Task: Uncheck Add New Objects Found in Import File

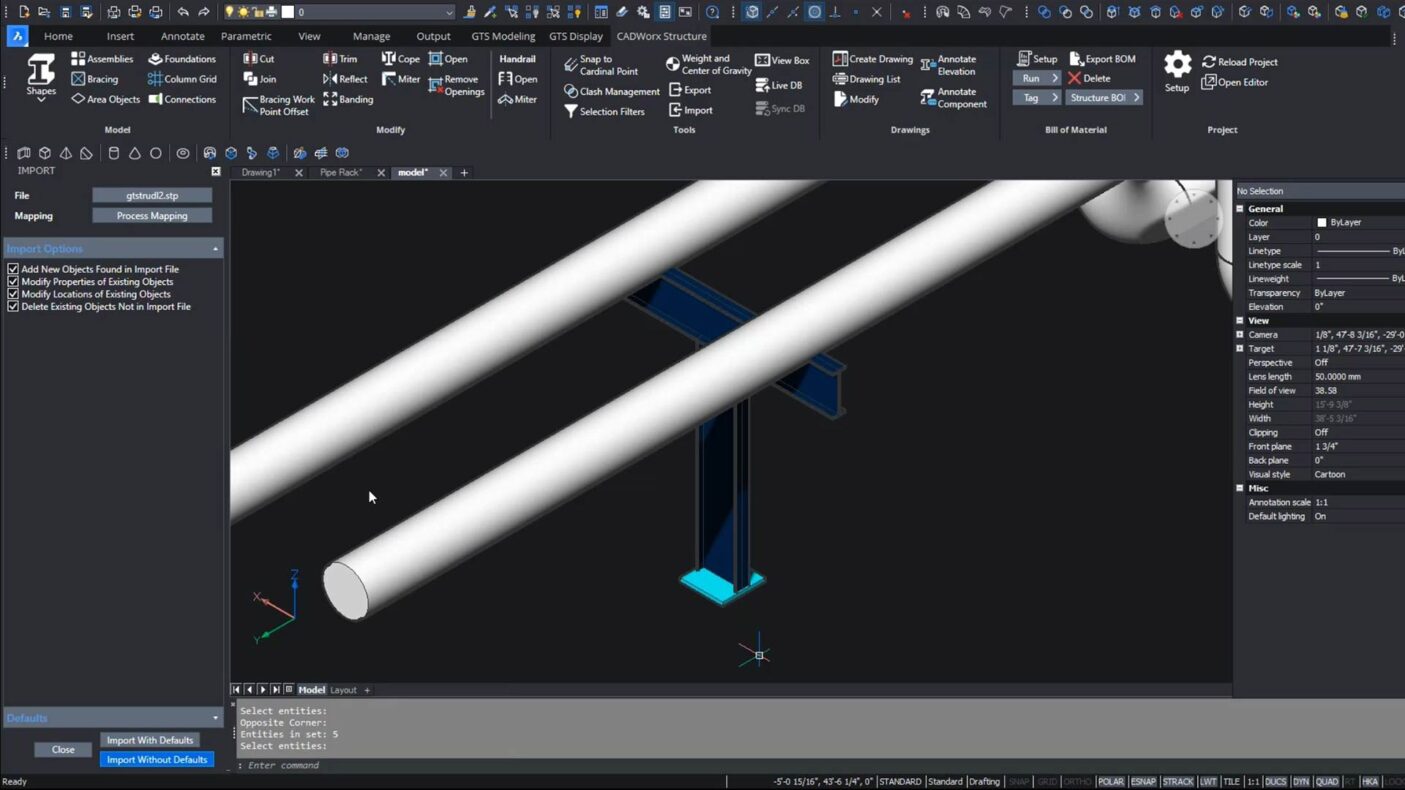Action: coord(13,269)
